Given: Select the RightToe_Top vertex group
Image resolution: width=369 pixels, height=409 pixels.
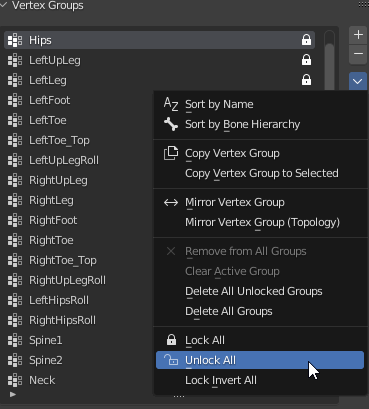Looking at the screenshot, I should tap(79, 260).
